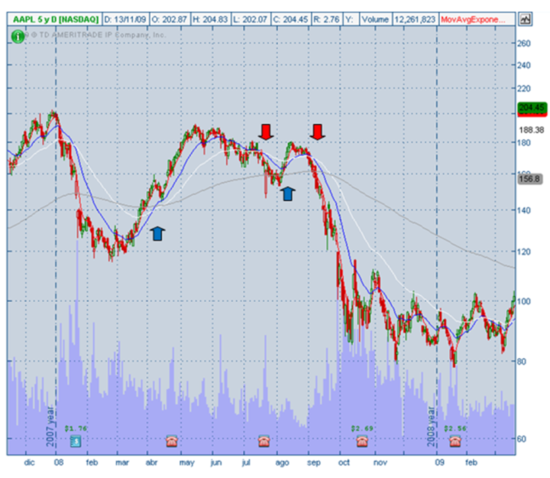The height and width of the screenshot is (478, 550).
Task: Click the high price H: 204.83
Action: [210, 19]
